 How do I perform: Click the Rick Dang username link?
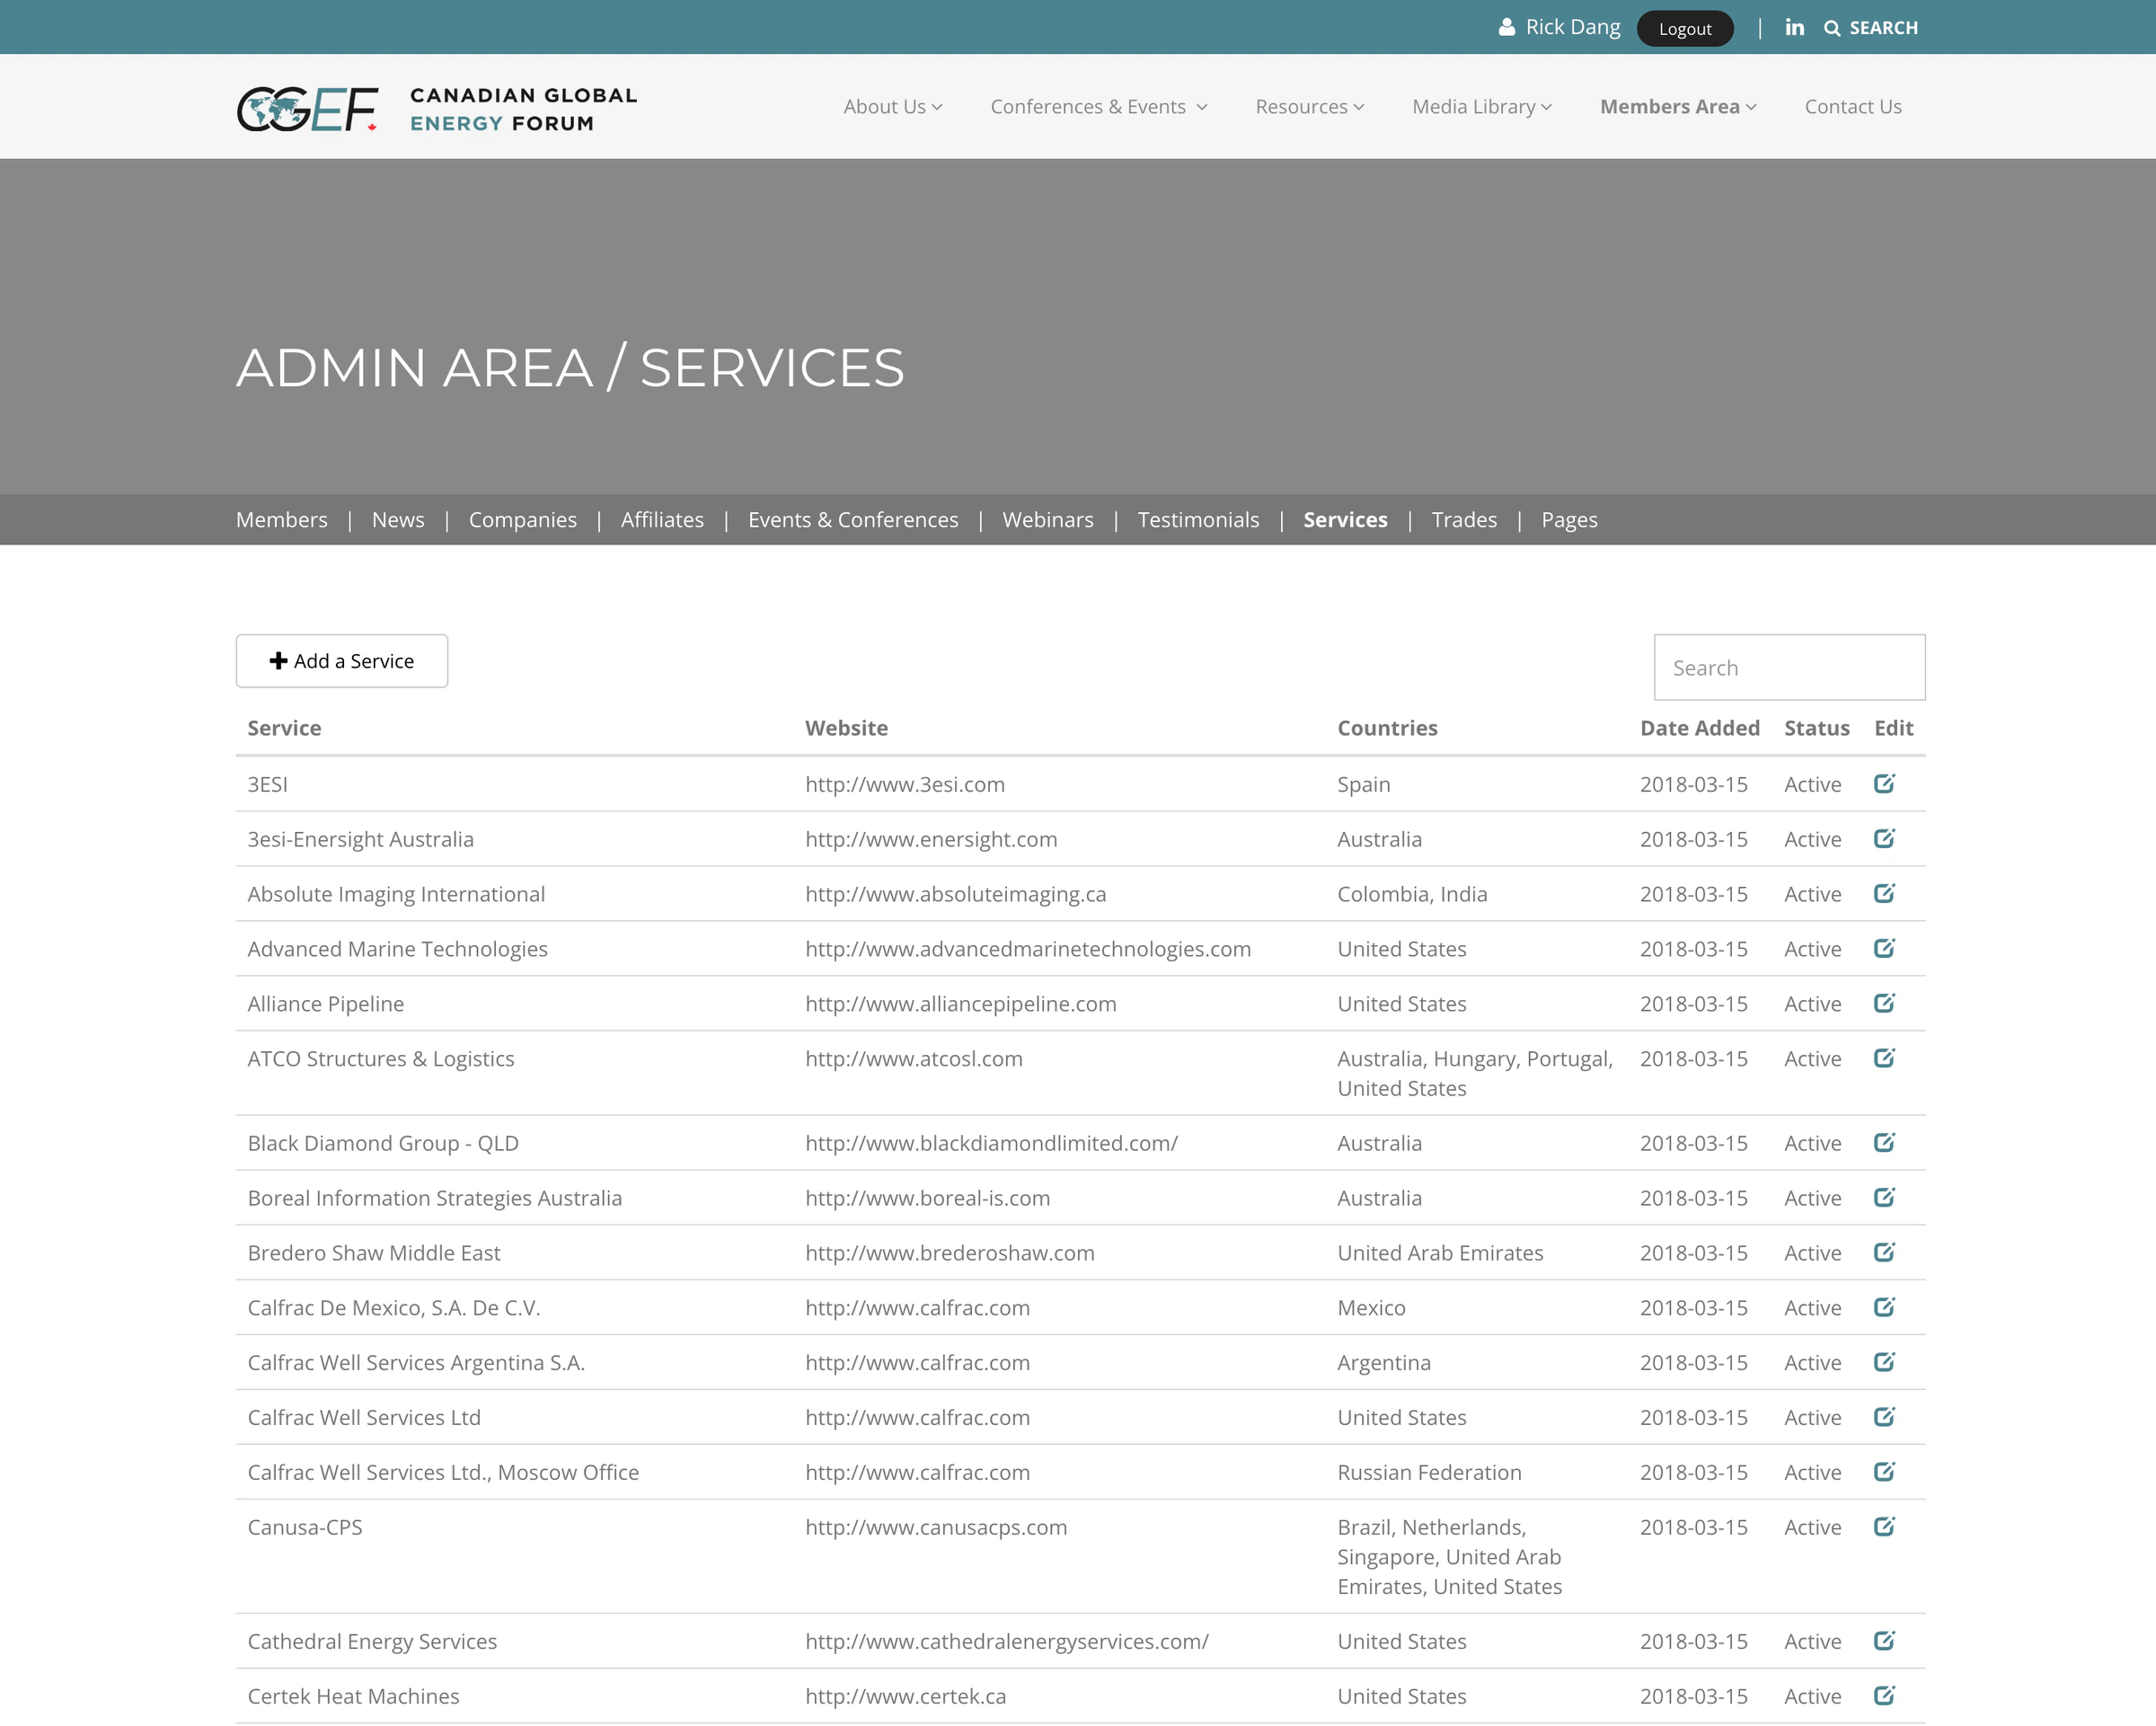(1573, 27)
